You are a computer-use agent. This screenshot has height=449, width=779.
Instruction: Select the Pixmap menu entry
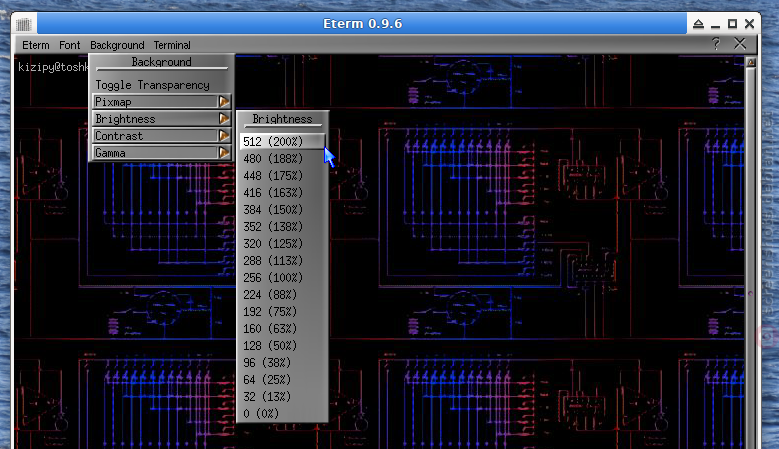160,102
